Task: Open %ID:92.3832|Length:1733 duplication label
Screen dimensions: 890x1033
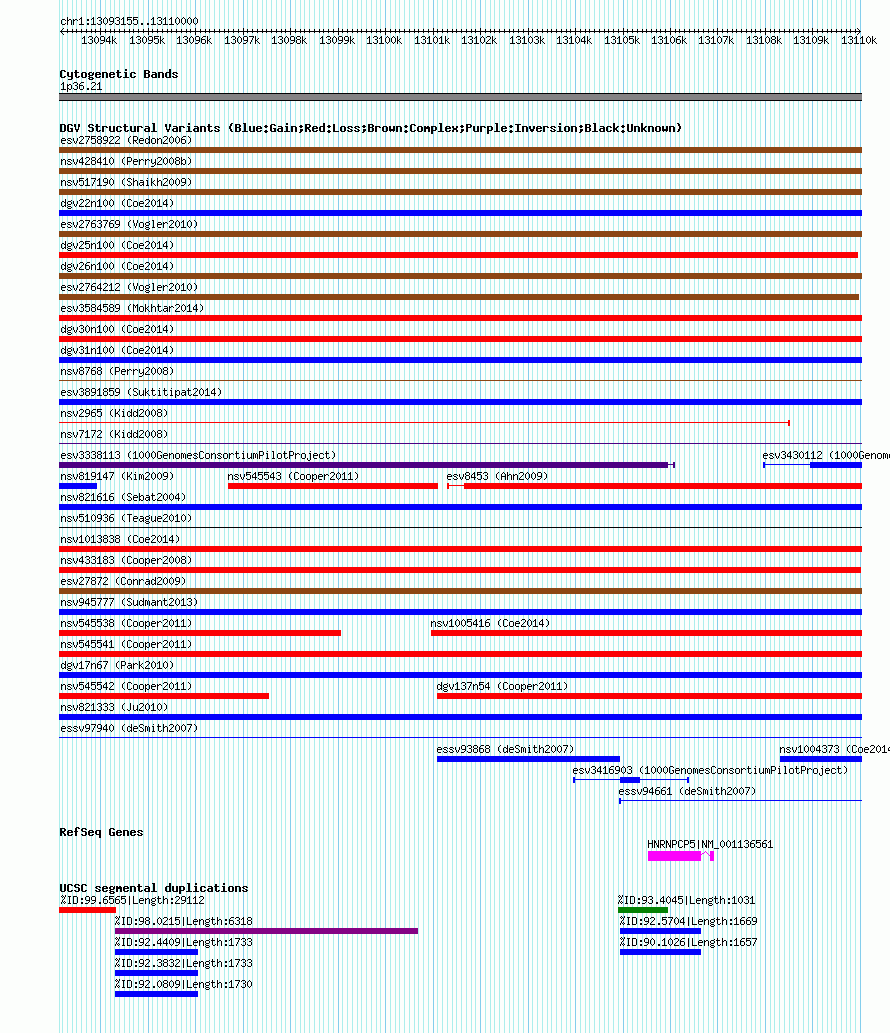Action: (x=184, y=964)
